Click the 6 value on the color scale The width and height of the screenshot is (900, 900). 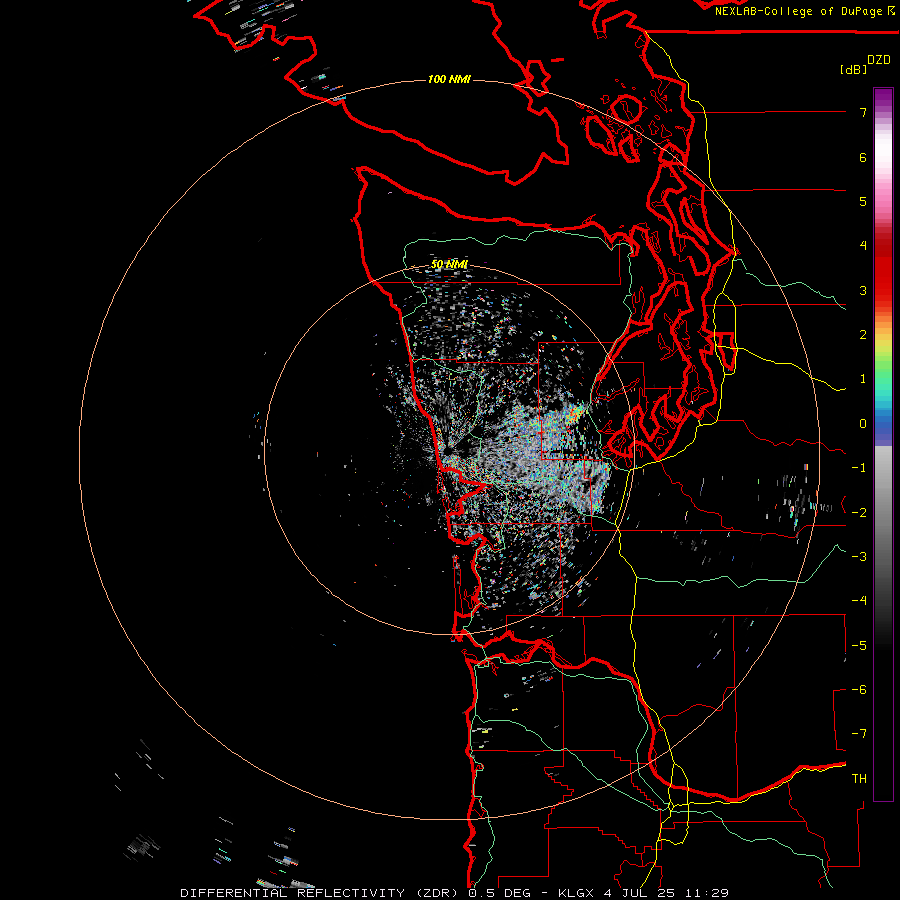coord(863,157)
